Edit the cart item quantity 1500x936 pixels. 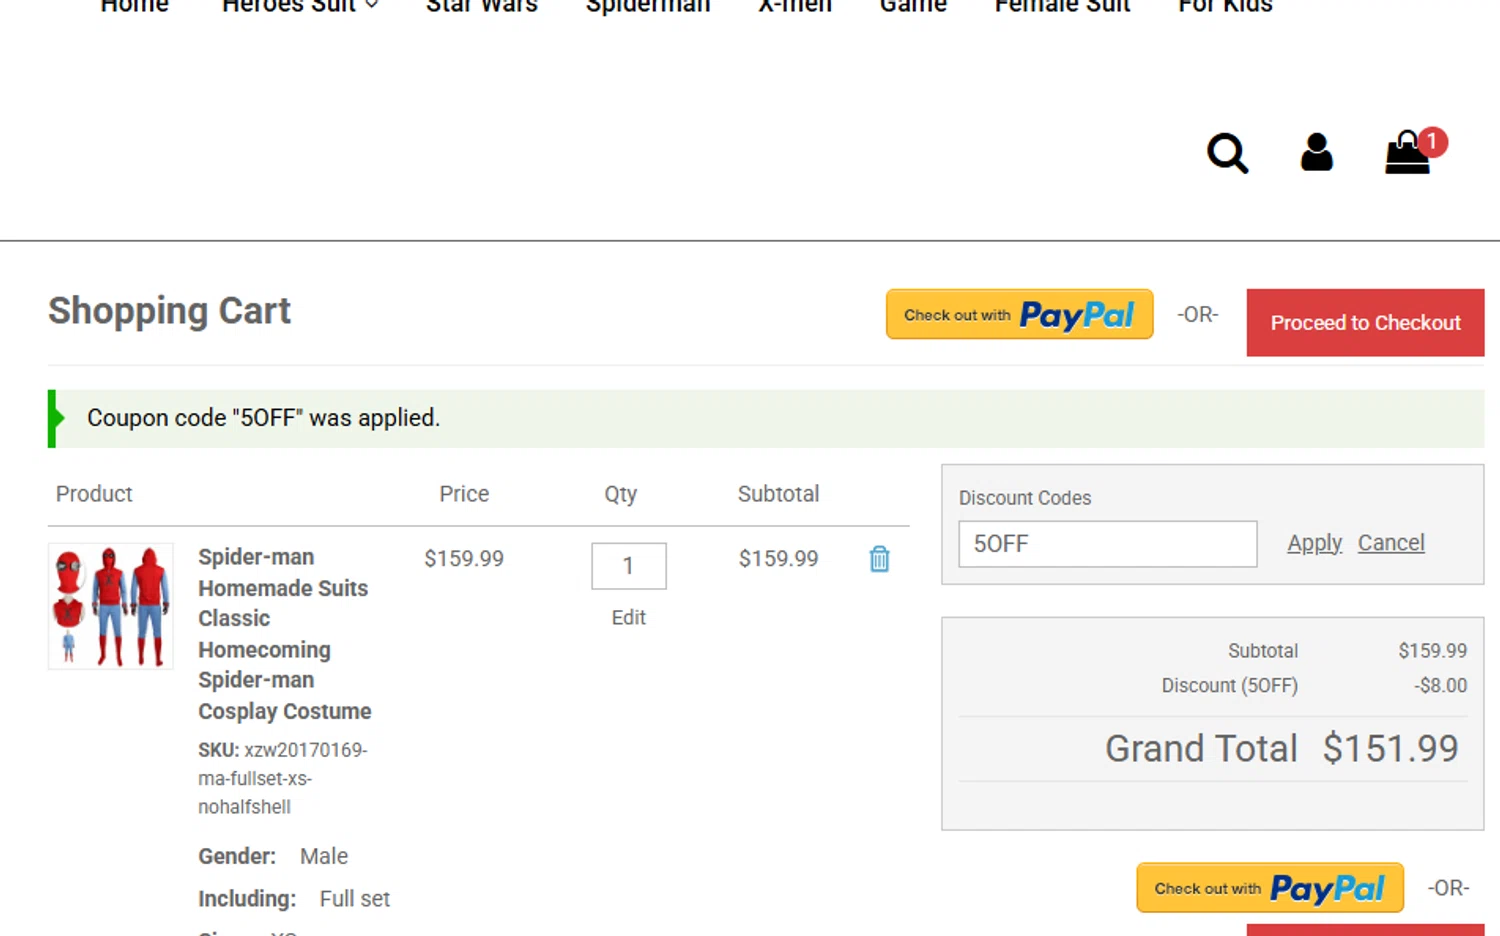point(628,618)
